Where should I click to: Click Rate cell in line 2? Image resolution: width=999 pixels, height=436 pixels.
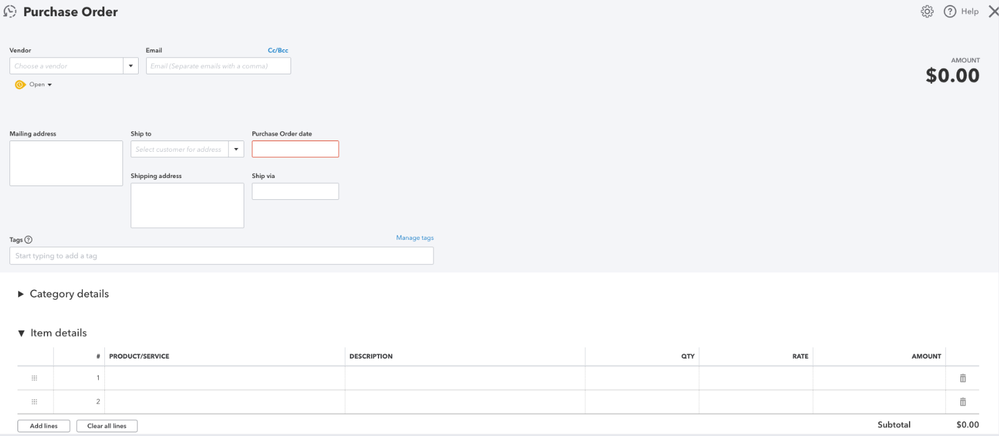[756, 402]
